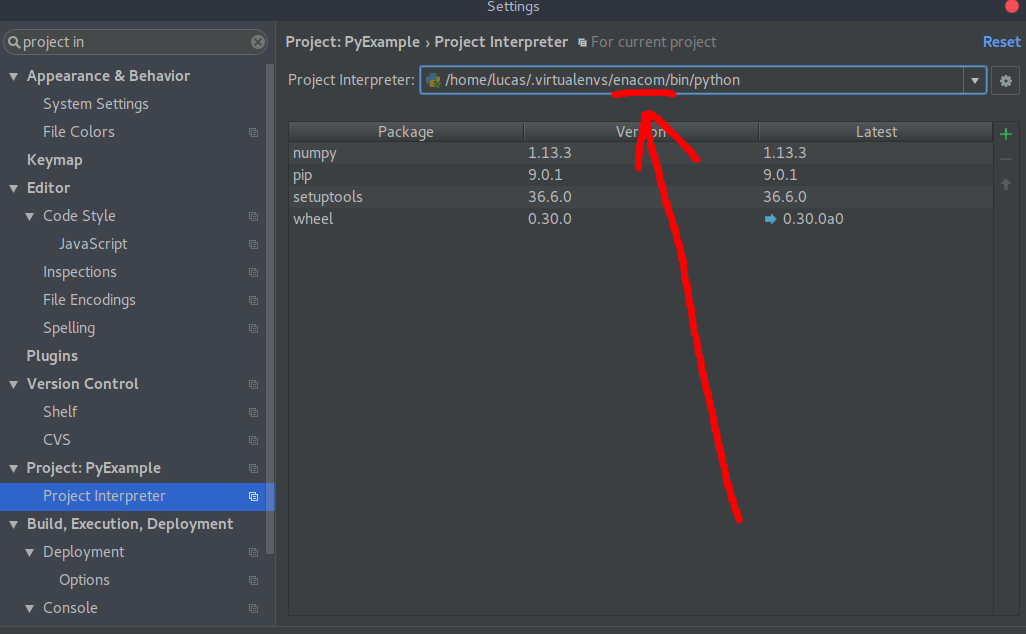Select the wheel package row
Viewport: 1026px width, 634px height.
tap(641, 219)
